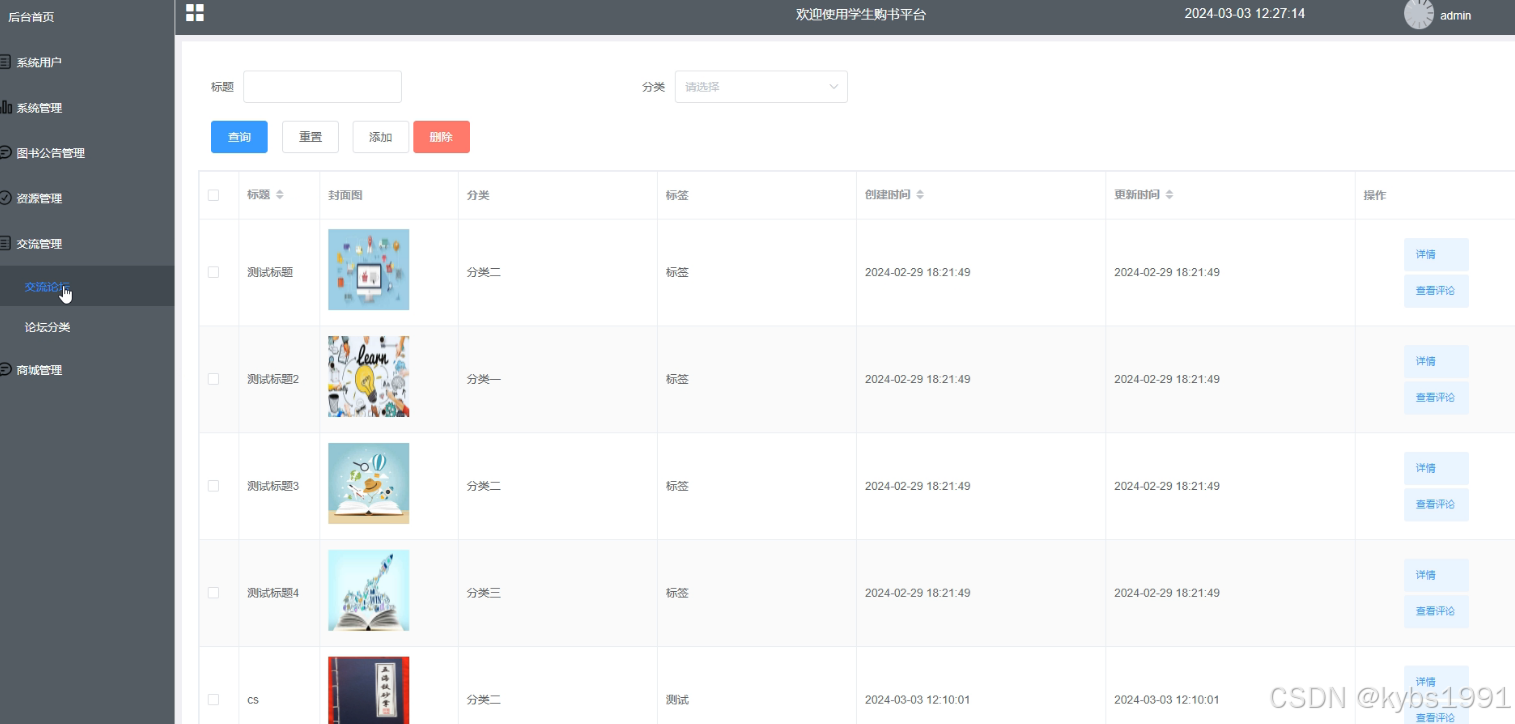Image resolution: width=1515 pixels, height=724 pixels.
Task: Click 查看评论 for 测试标题2
Action: click(1436, 397)
